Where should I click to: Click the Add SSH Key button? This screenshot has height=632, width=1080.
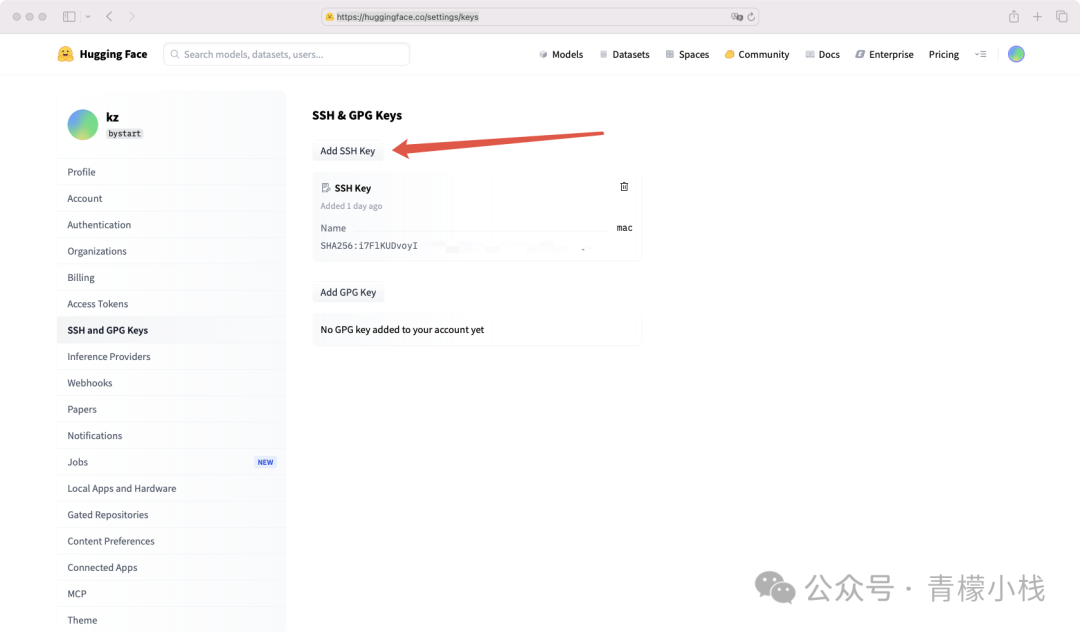pos(347,151)
